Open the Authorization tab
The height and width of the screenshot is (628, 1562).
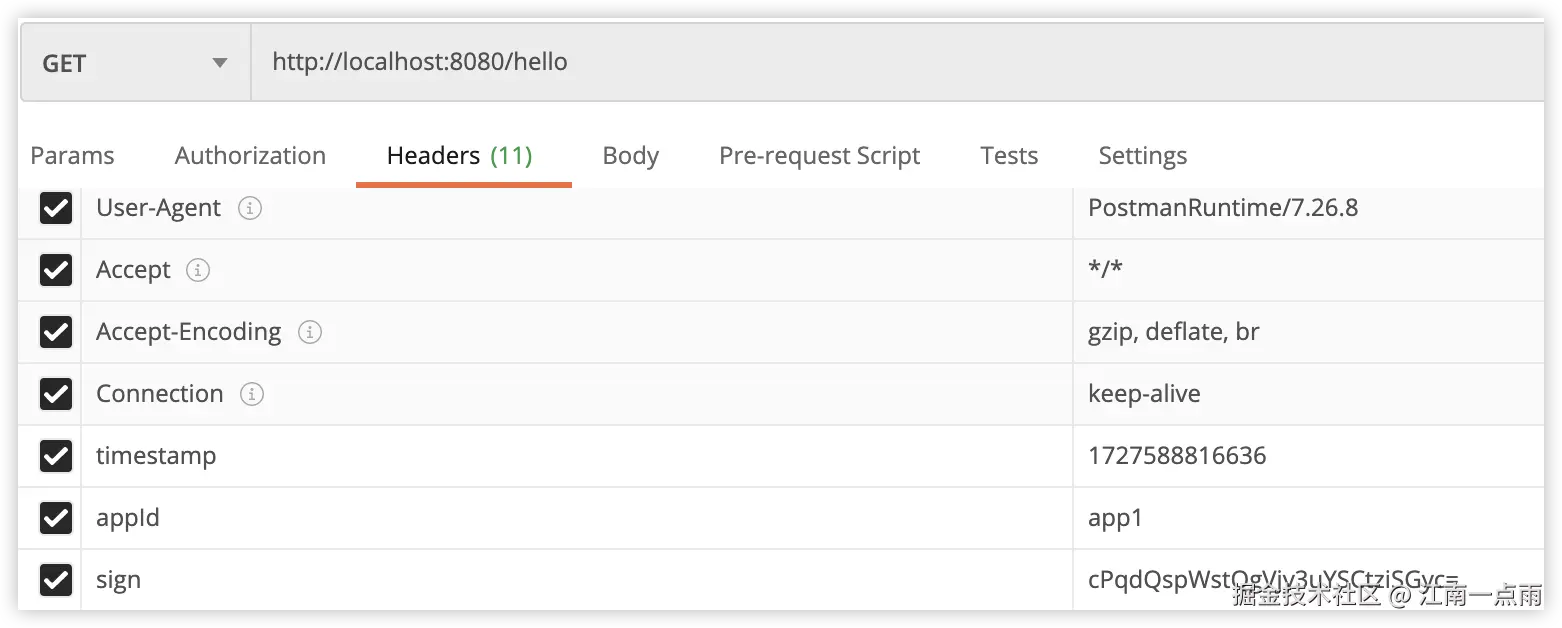[250, 156]
